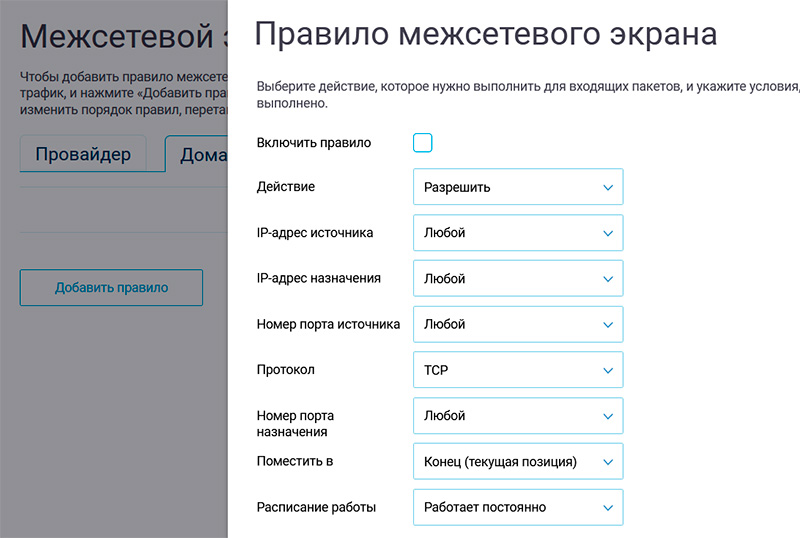Expand the 'IP-адрес источника' dropdown
Image resolution: width=800 pixels, height=538 pixels.
point(517,233)
